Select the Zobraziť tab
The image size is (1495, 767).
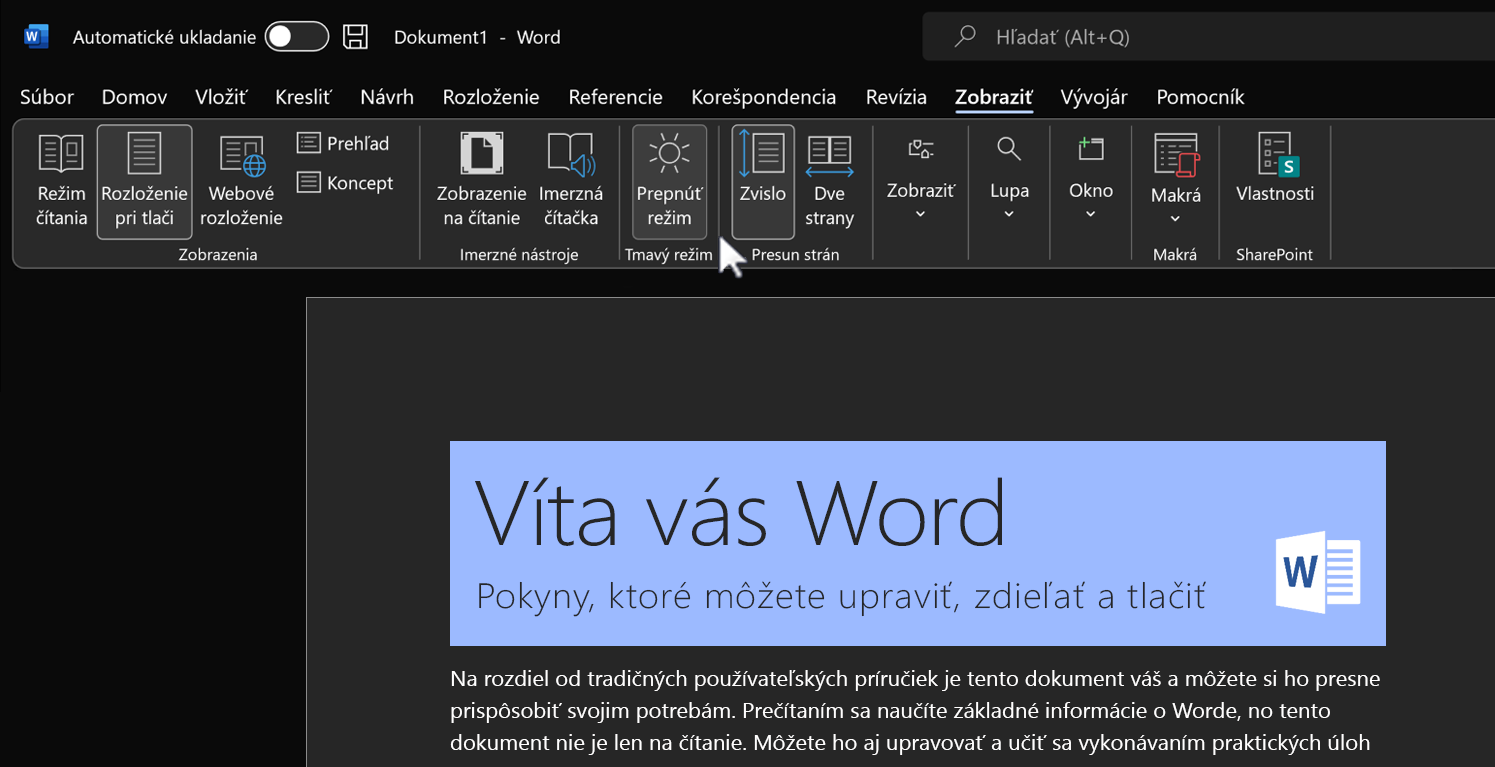(x=994, y=97)
